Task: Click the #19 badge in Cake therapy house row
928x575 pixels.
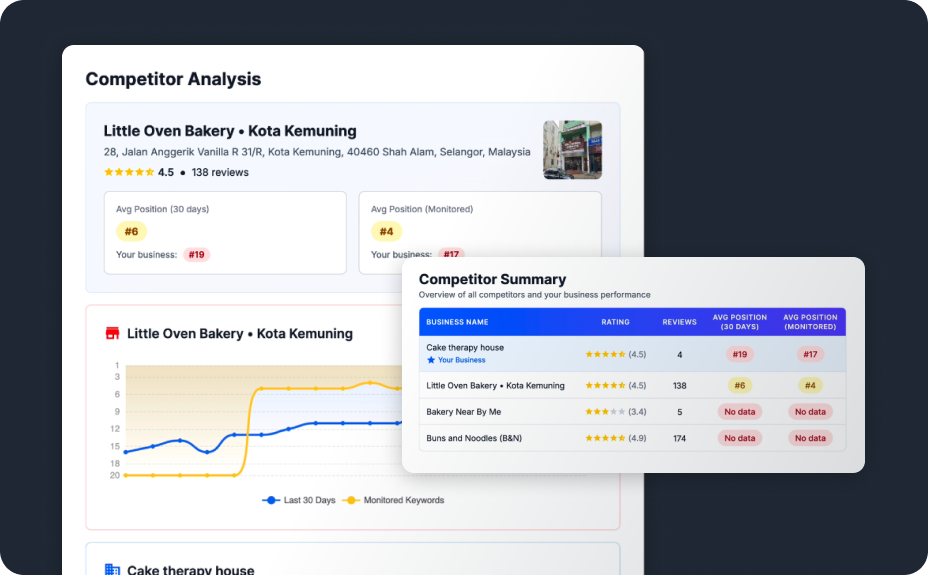Action: click(740, 354)
